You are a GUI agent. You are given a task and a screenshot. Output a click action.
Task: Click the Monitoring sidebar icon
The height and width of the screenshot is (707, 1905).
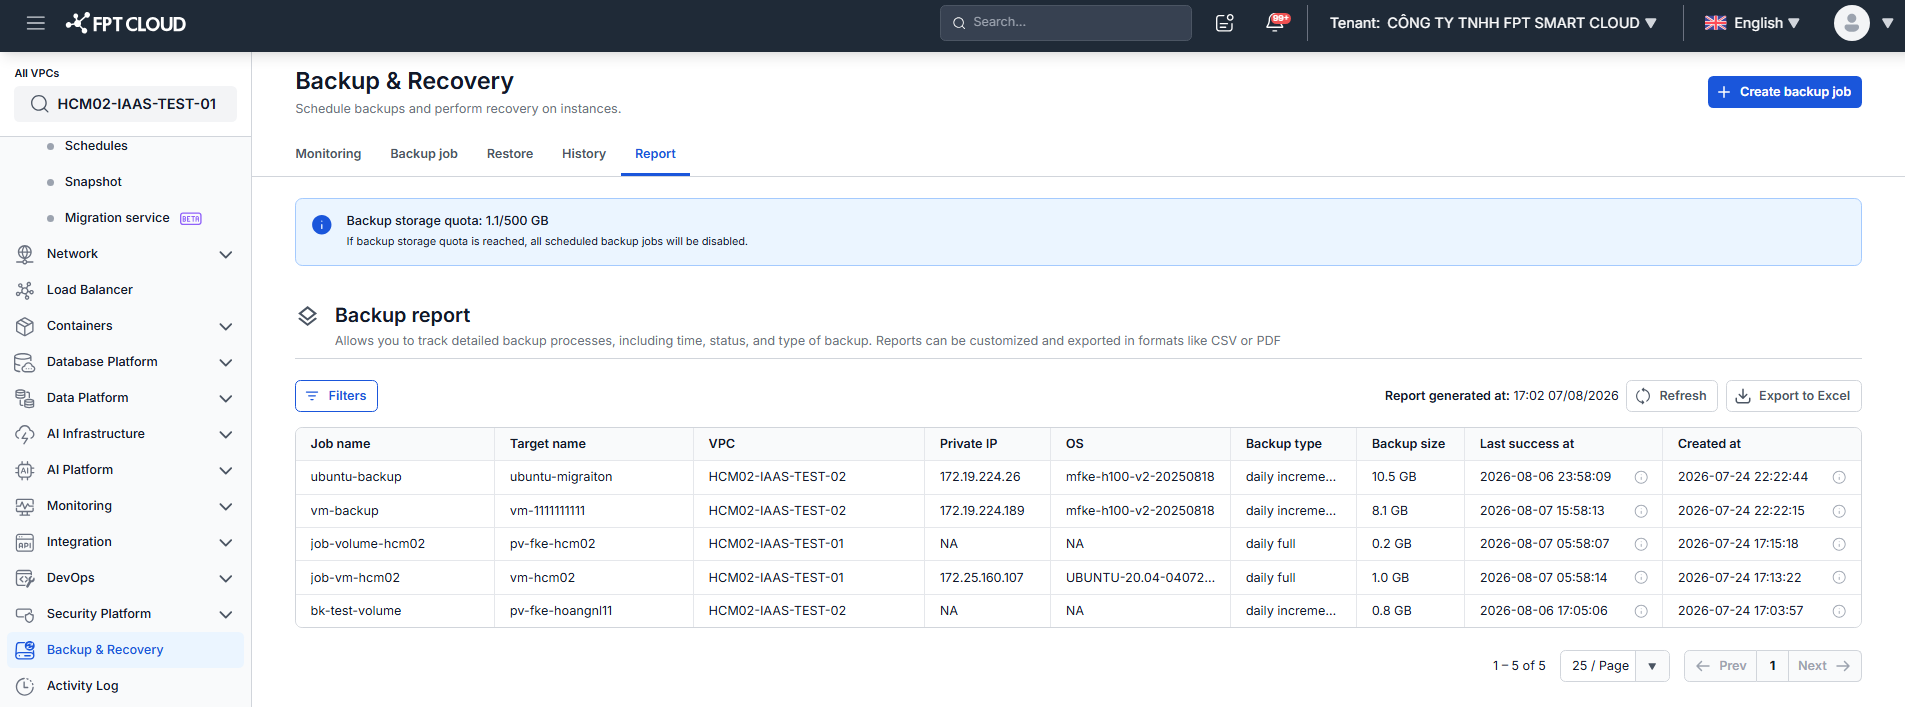coord(25,506)
